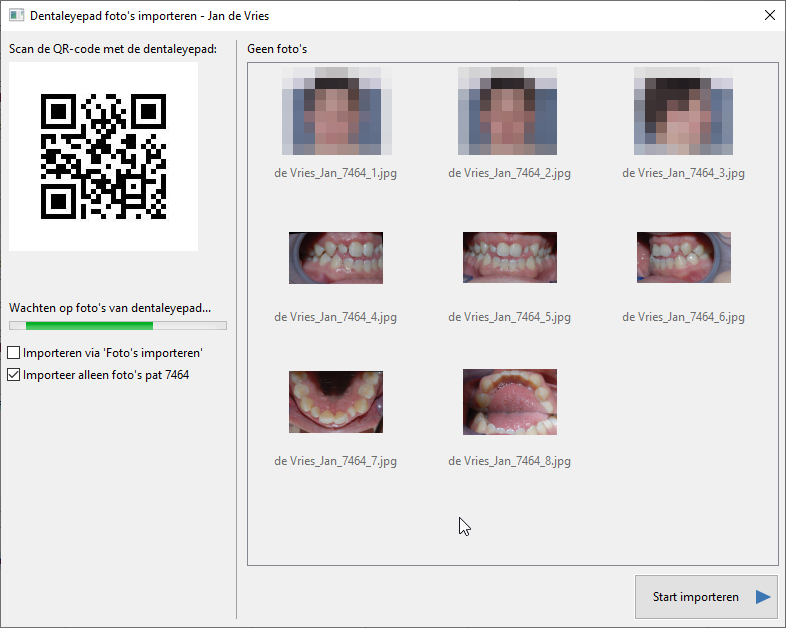786x628 pixels.
Task: Select thumbnail de Vries_Jan_7464_3.jpg
Action: 683,111
